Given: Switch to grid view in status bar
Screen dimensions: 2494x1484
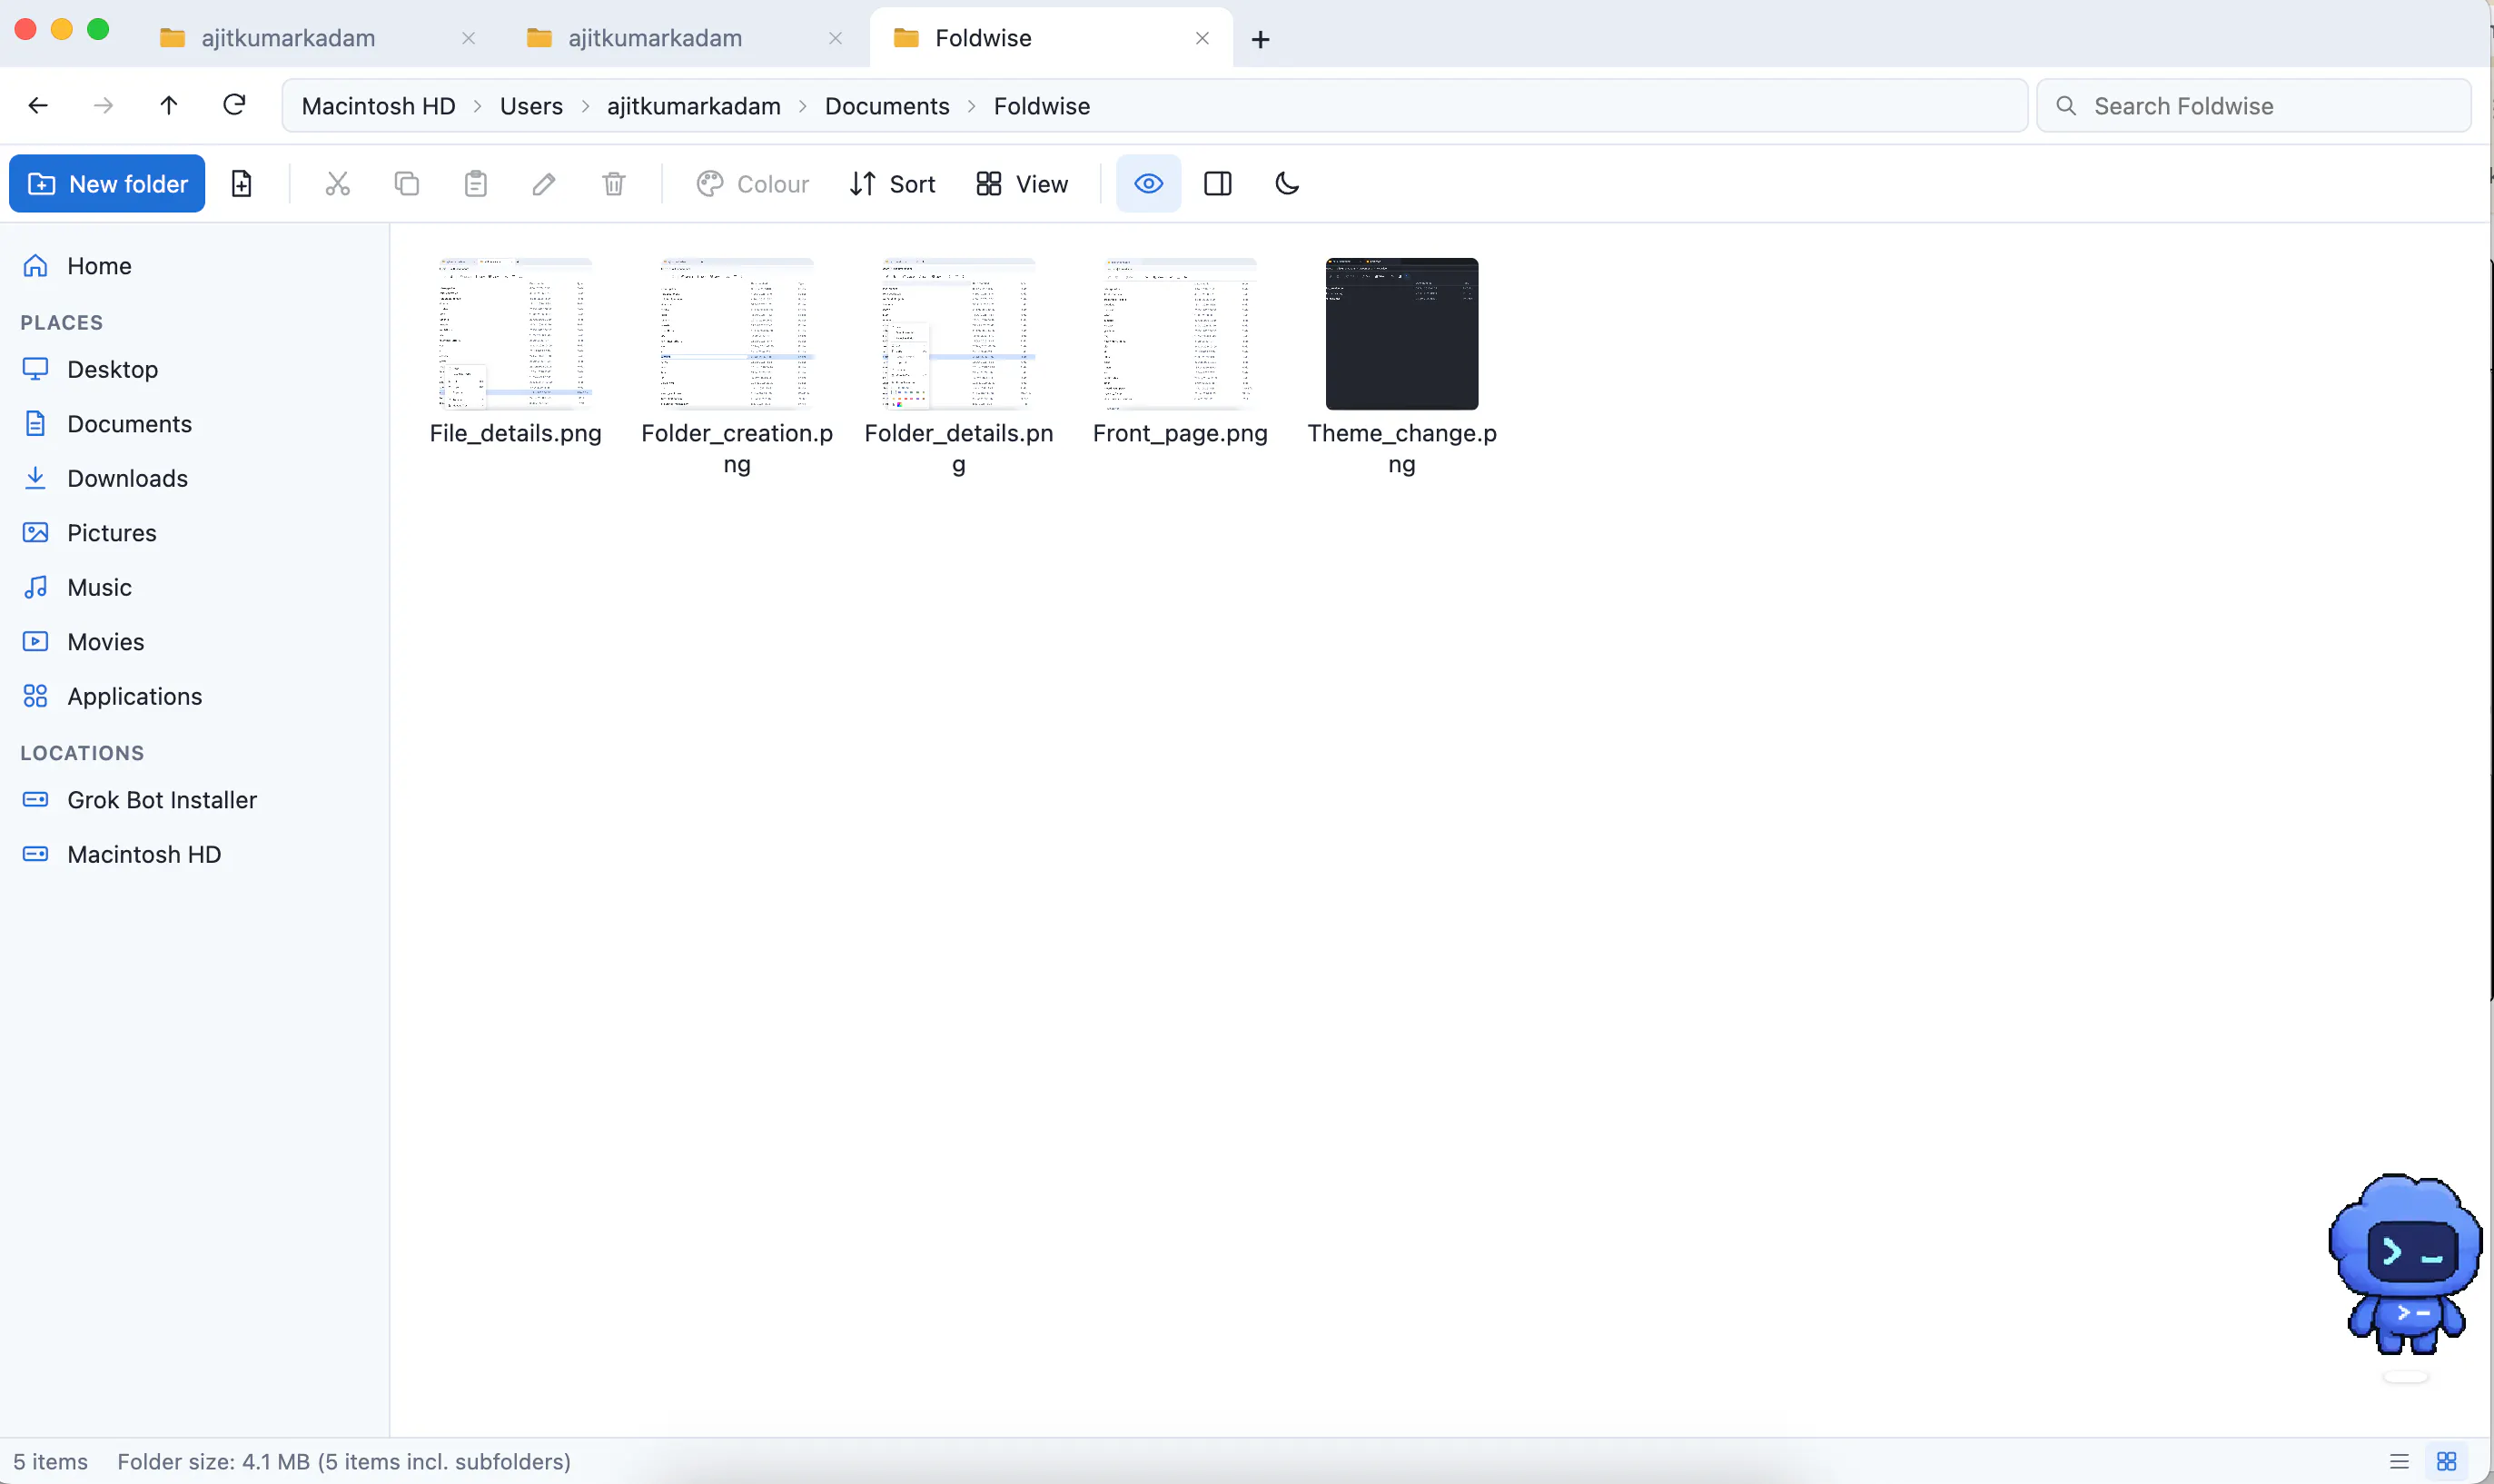Looking at the screenshot, I should (2446, 1461).
